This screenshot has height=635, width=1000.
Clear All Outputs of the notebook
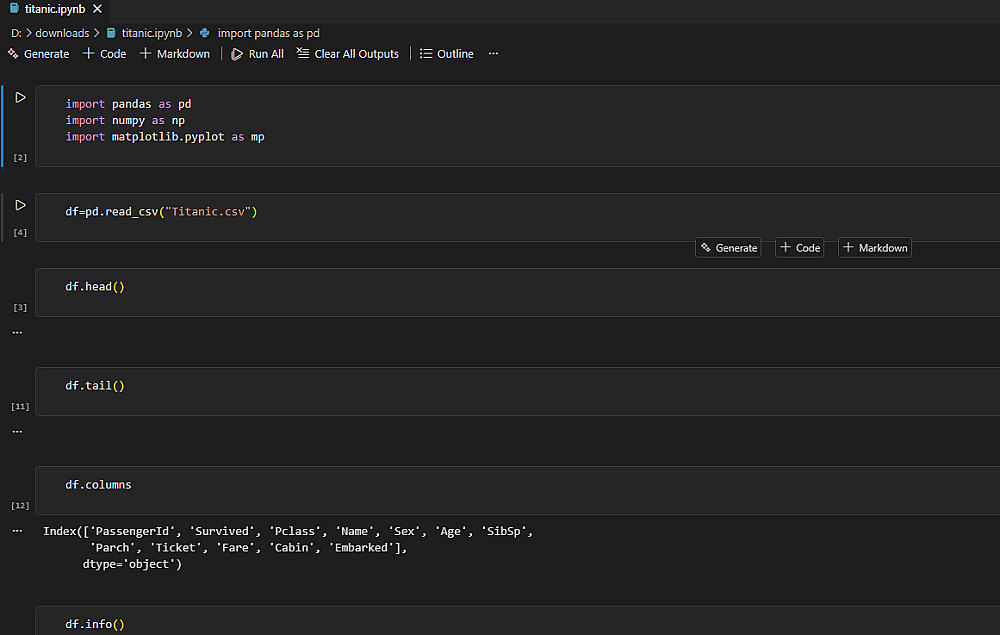347,54
